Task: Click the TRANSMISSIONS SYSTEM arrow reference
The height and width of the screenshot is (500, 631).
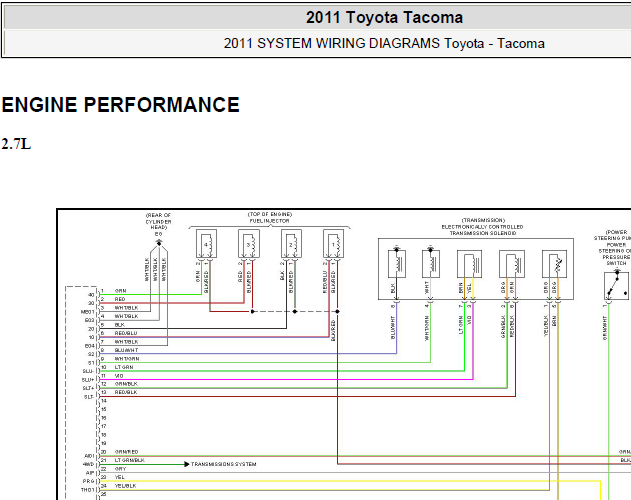Action: tap(220, 464)
